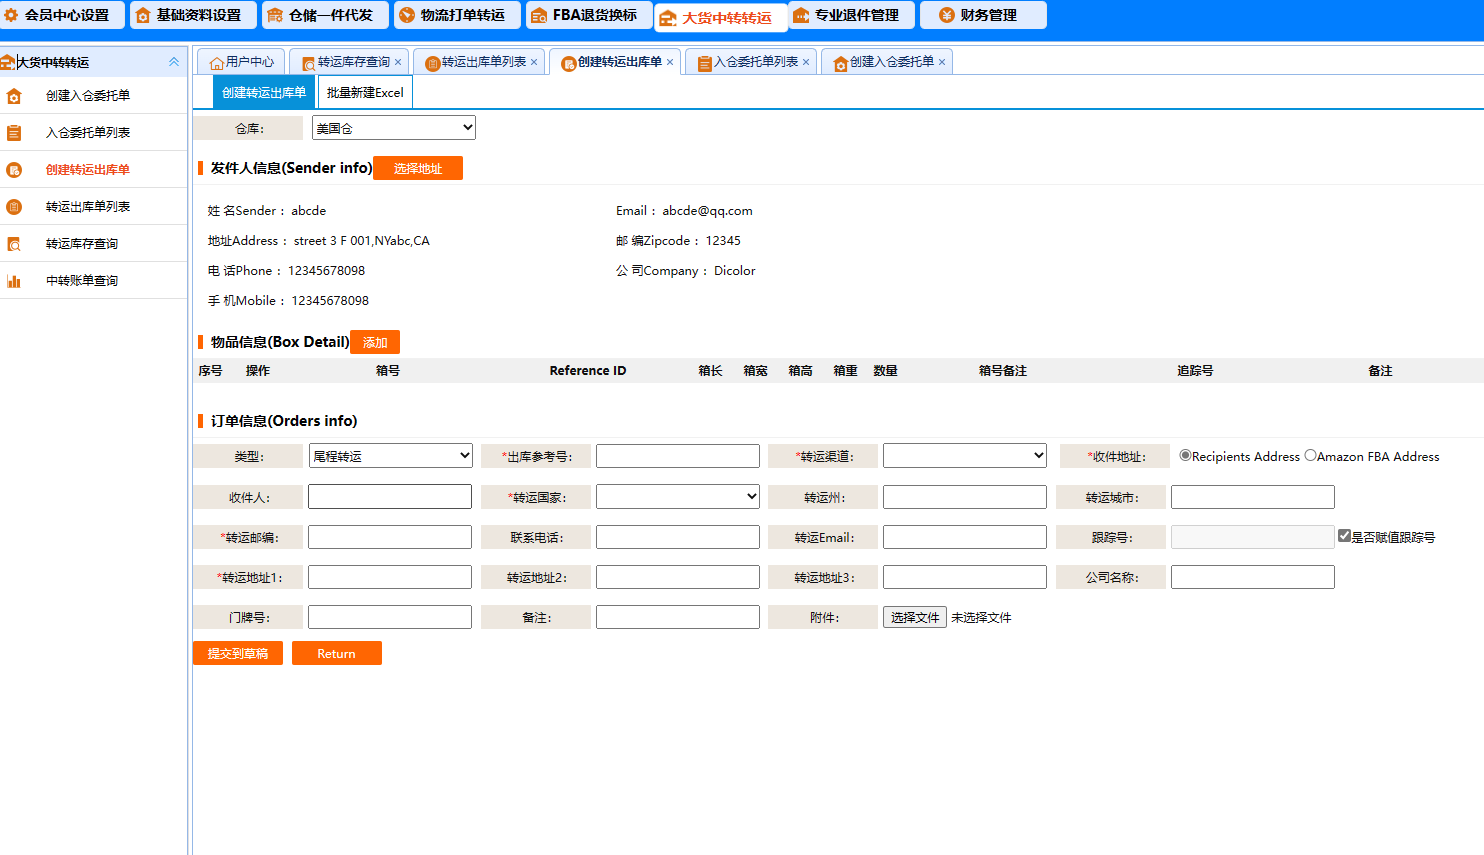Click the 选择地址 button
1484x855 pixels.
click(418, 168)
